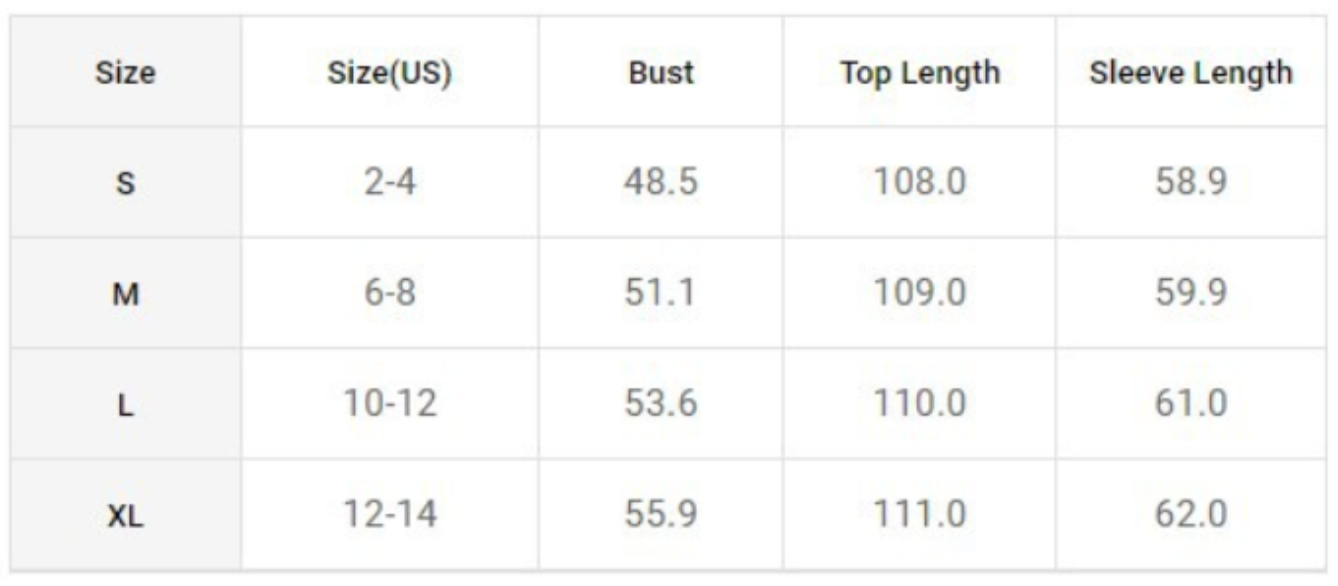Select the 108.0 top length value
The image size is (1338, 586).
(x=919, y=183)
